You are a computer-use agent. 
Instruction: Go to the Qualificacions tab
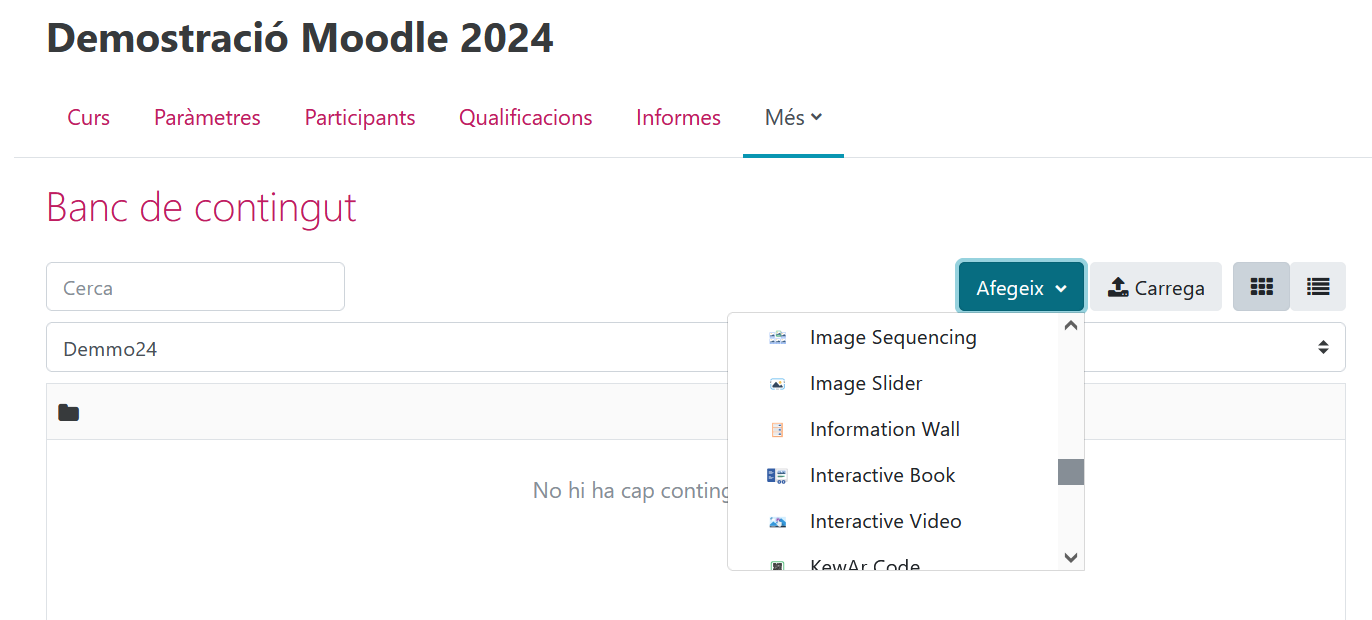point(525,118)
